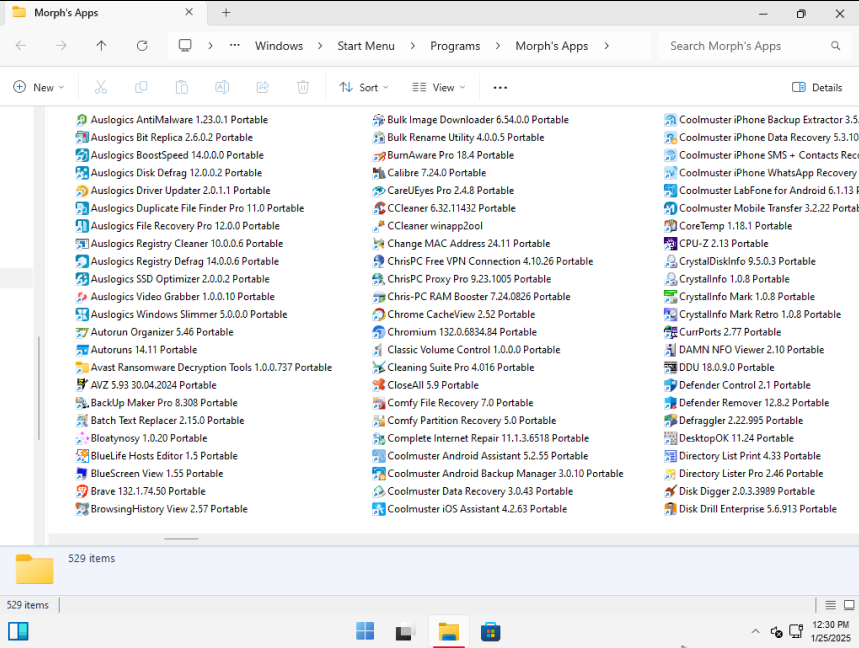Click the CoreTemp app icon
This screenshot has height=648, width=859.
(670, 226)
